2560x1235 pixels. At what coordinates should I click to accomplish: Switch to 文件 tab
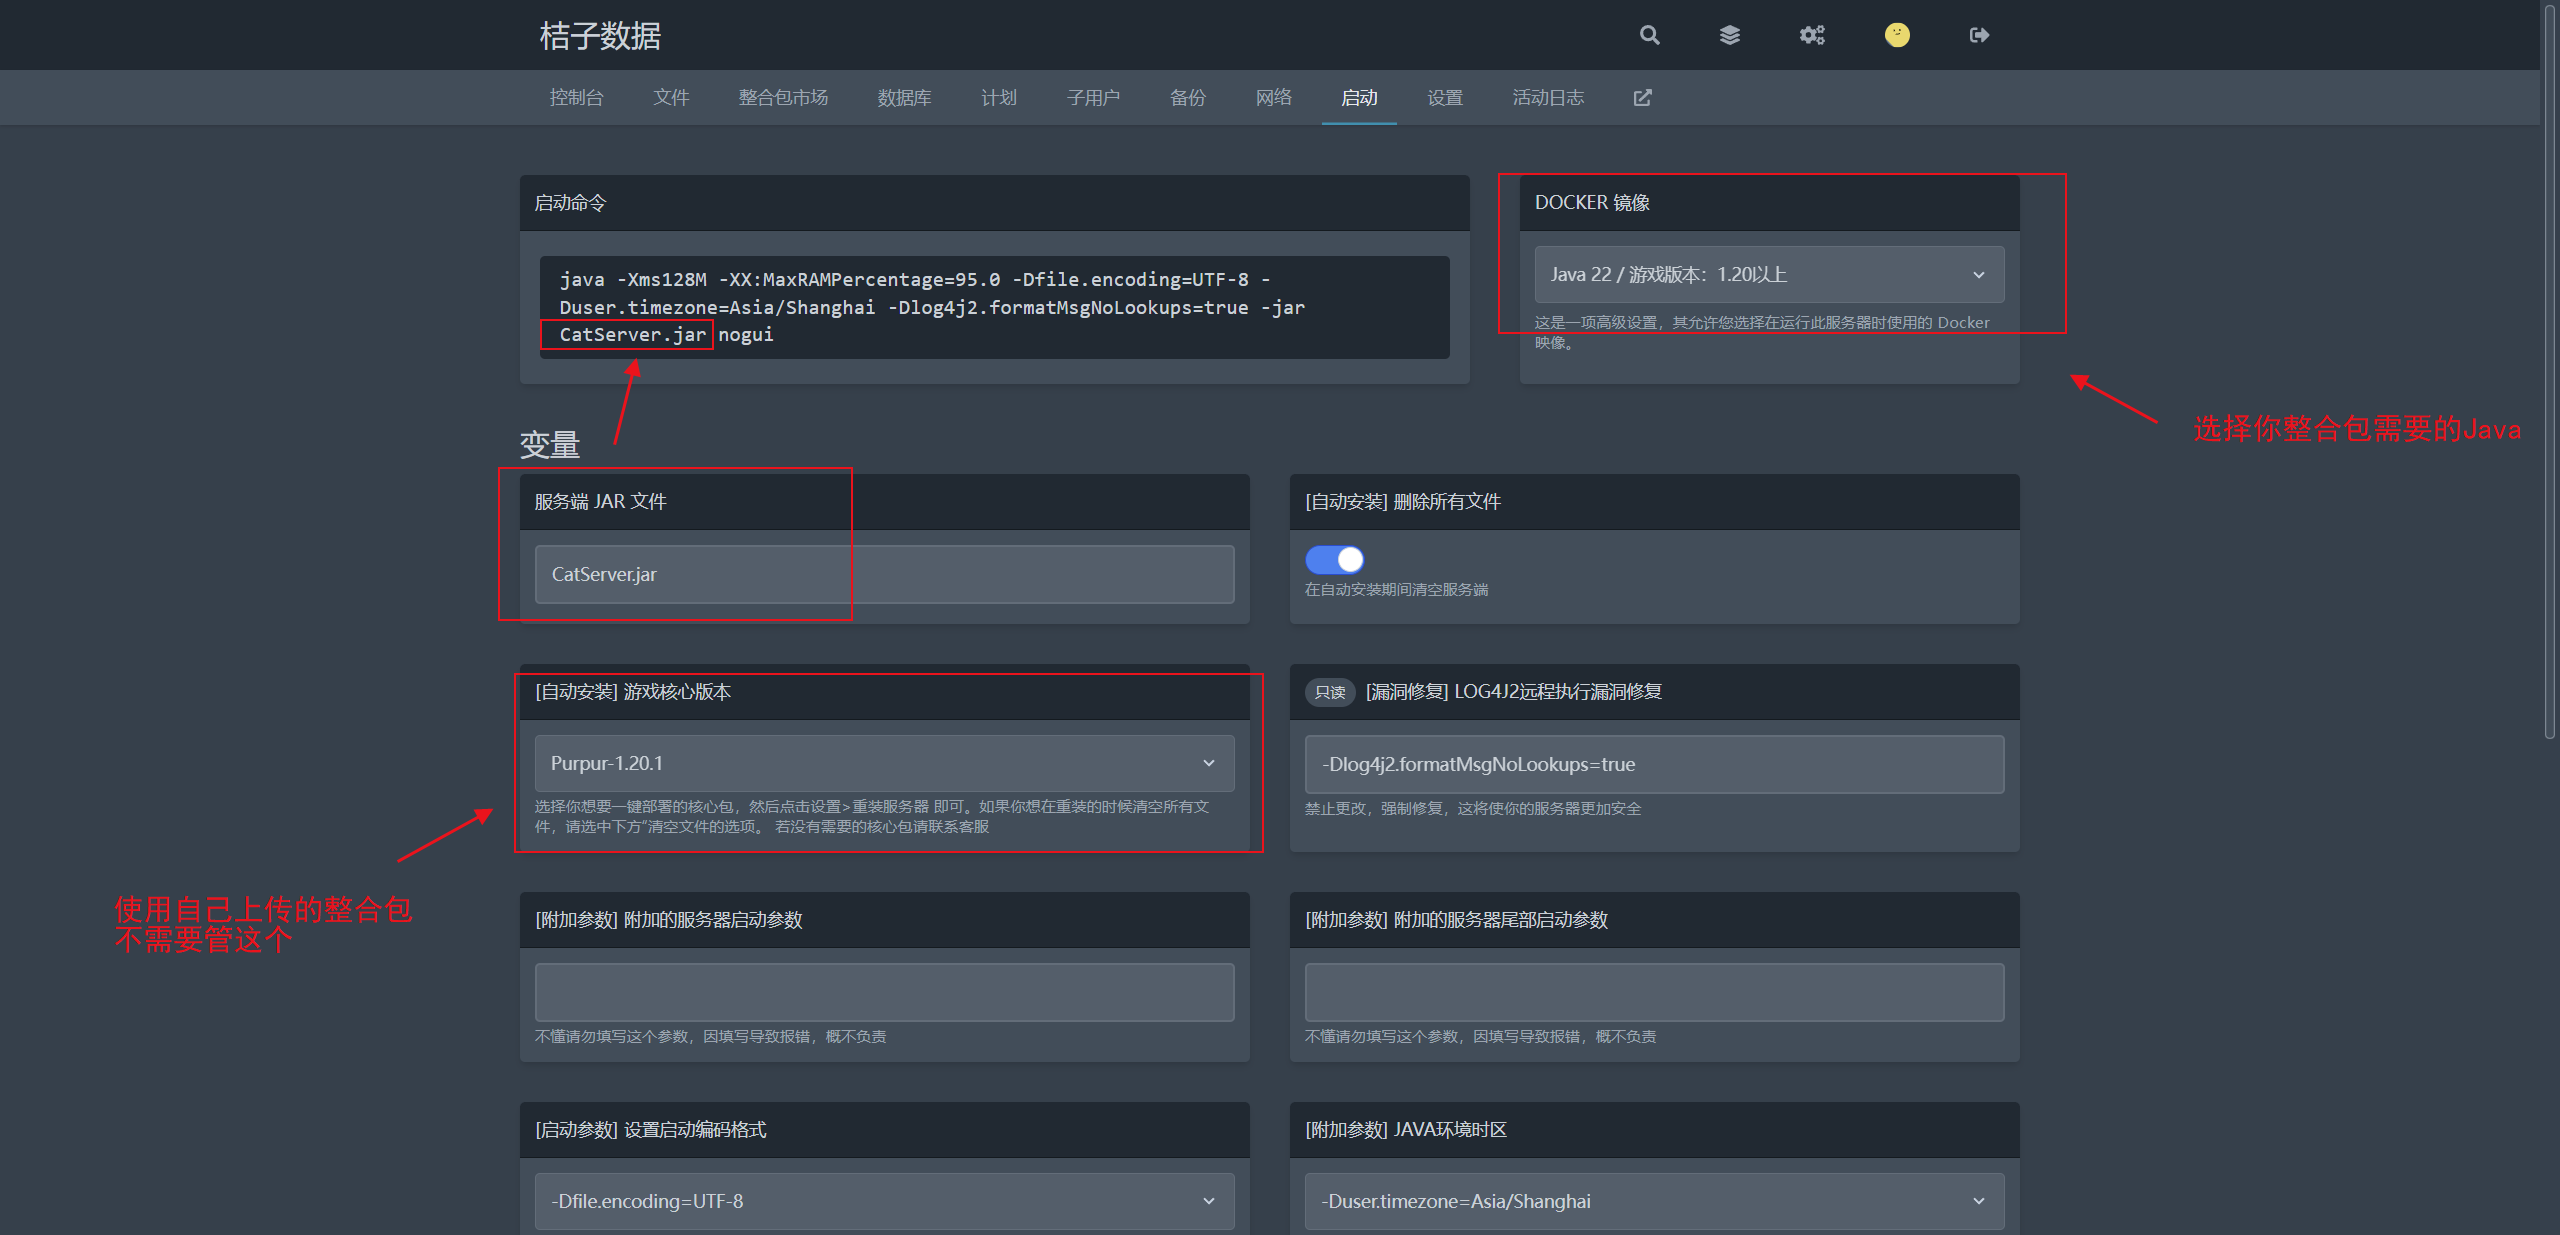(x=671, y=97)
